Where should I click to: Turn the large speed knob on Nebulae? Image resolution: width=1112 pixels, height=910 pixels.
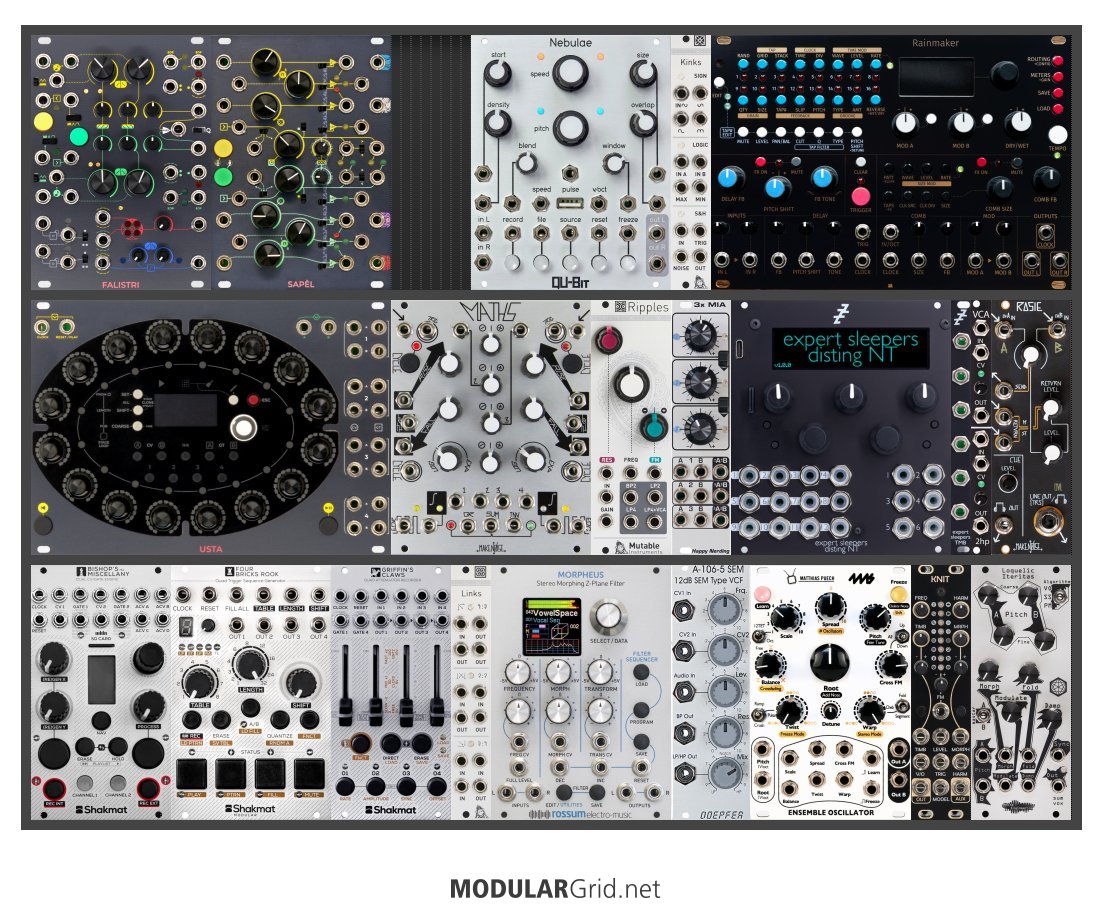(569, 72)
